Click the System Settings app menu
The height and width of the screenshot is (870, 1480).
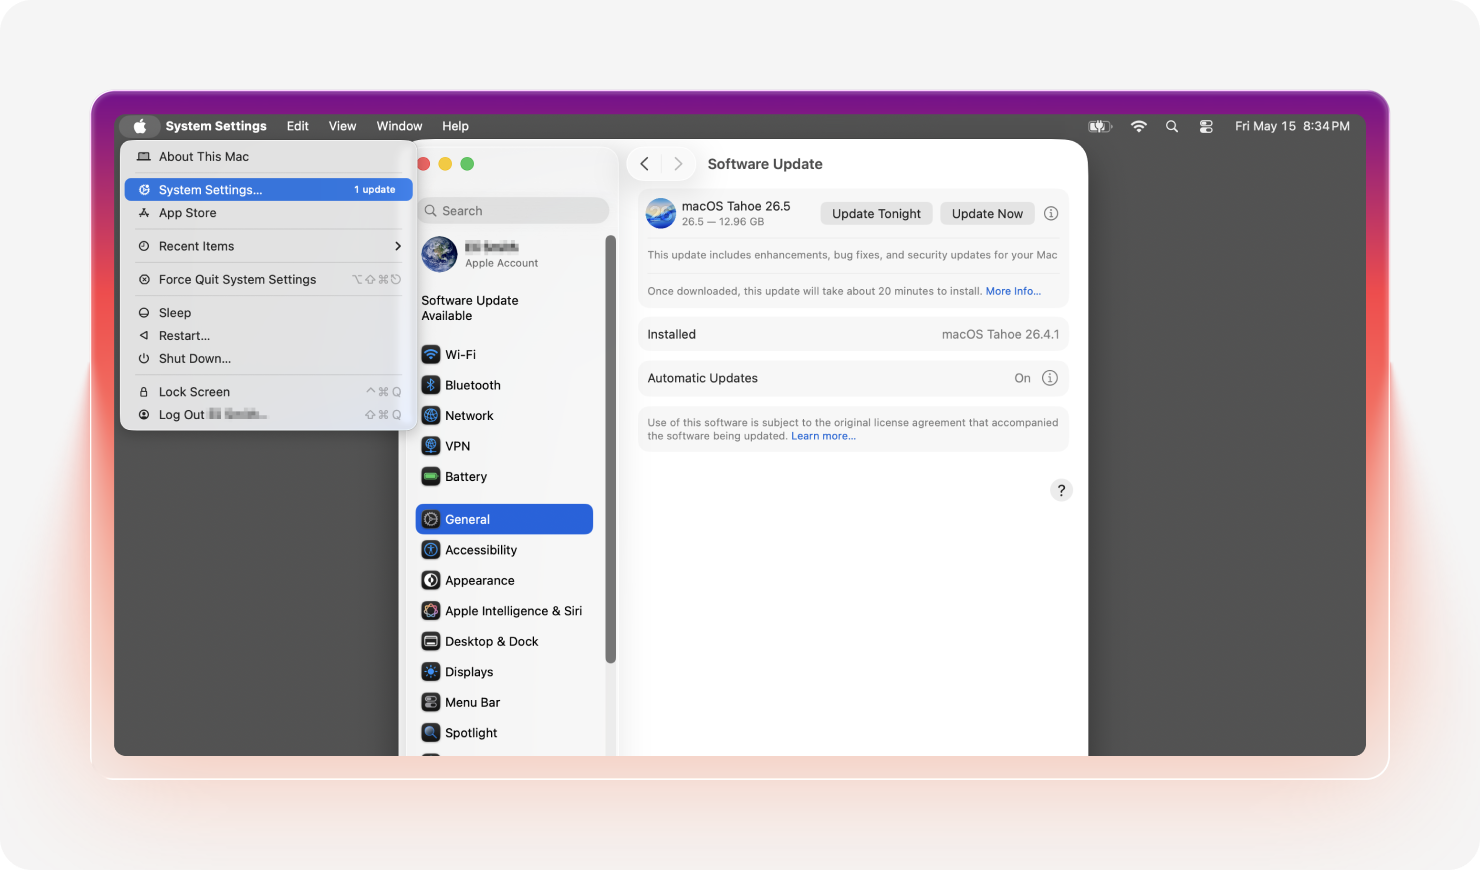[216, 126]
